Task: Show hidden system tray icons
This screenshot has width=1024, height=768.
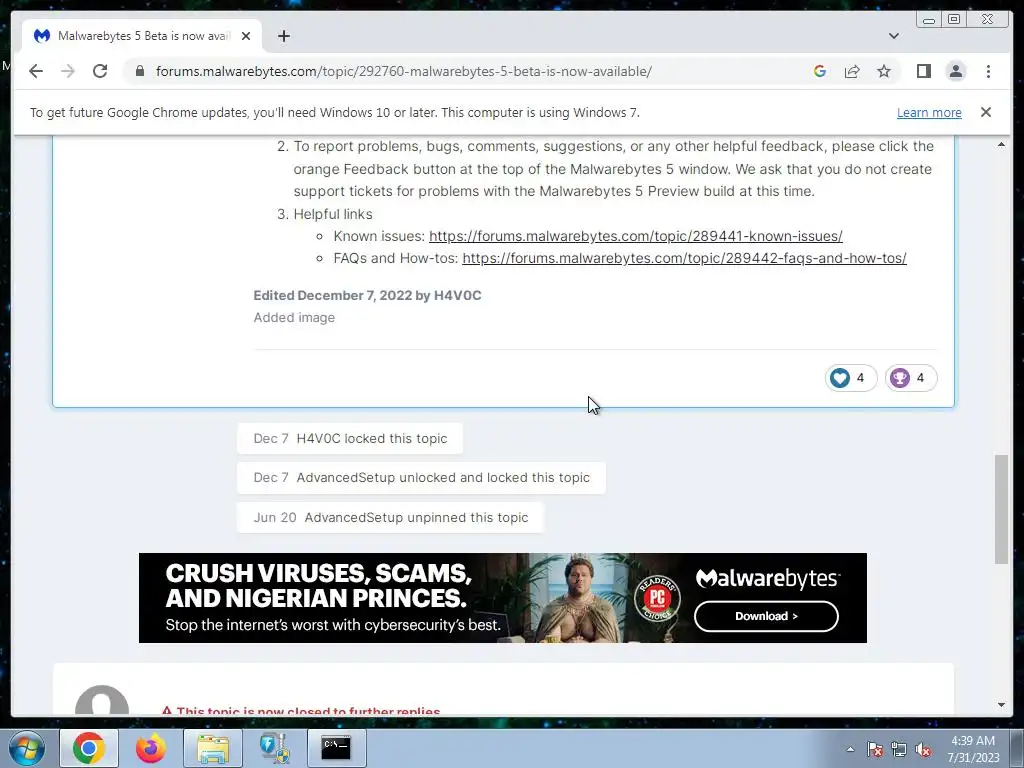Action: [850, 749]
